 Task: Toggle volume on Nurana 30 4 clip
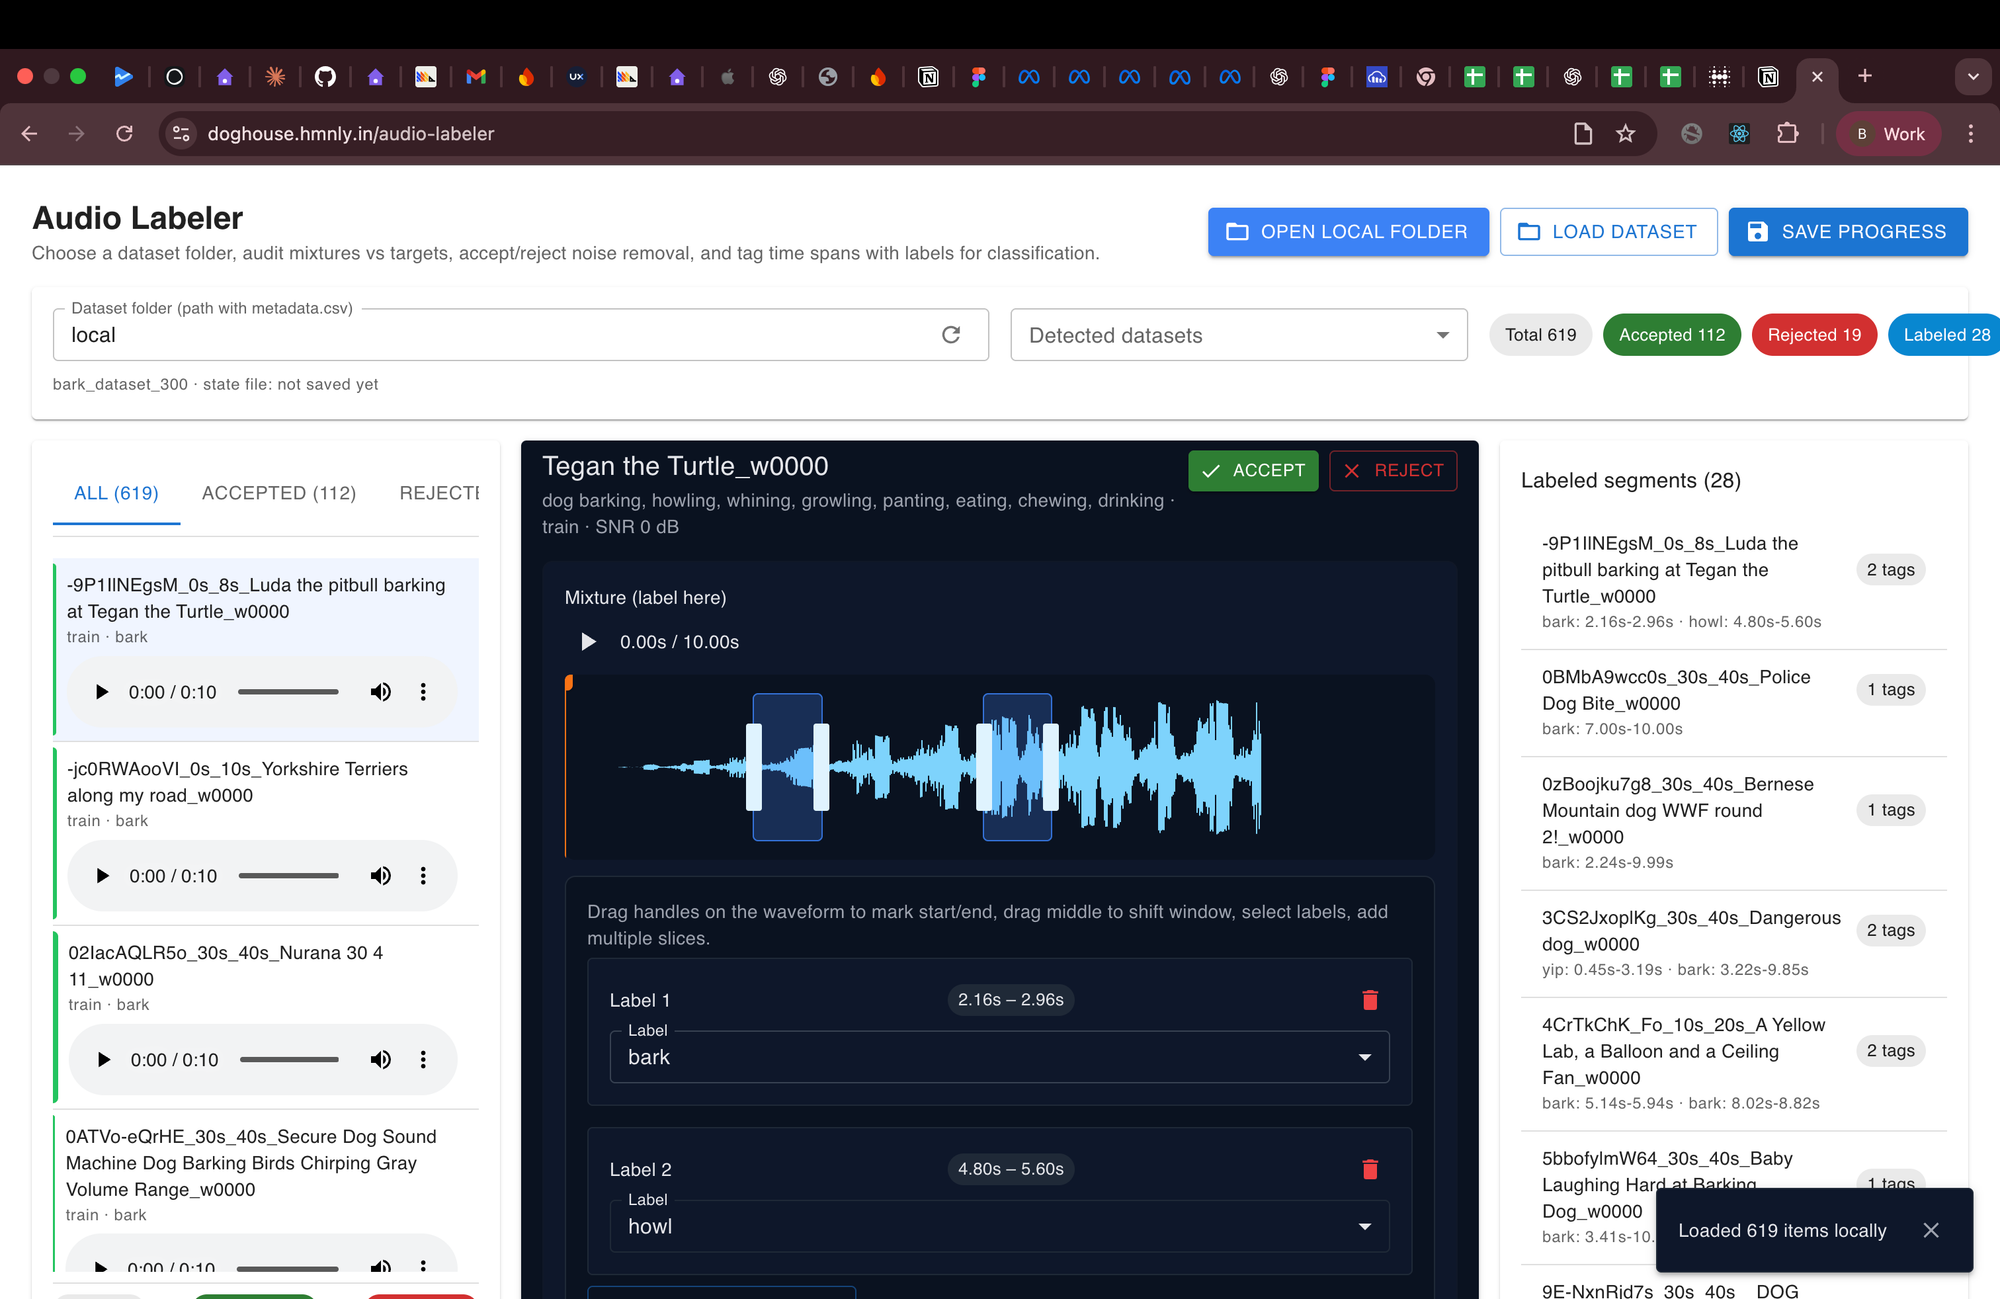point(381,1060)
